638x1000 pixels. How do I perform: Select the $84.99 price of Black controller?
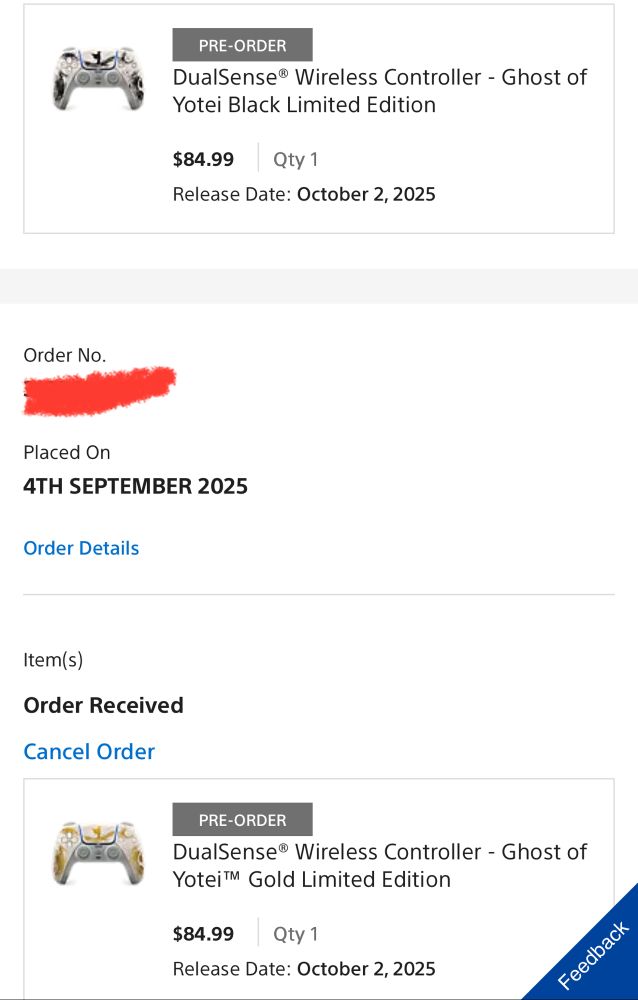pyautogui.click(x=204, y=159)
